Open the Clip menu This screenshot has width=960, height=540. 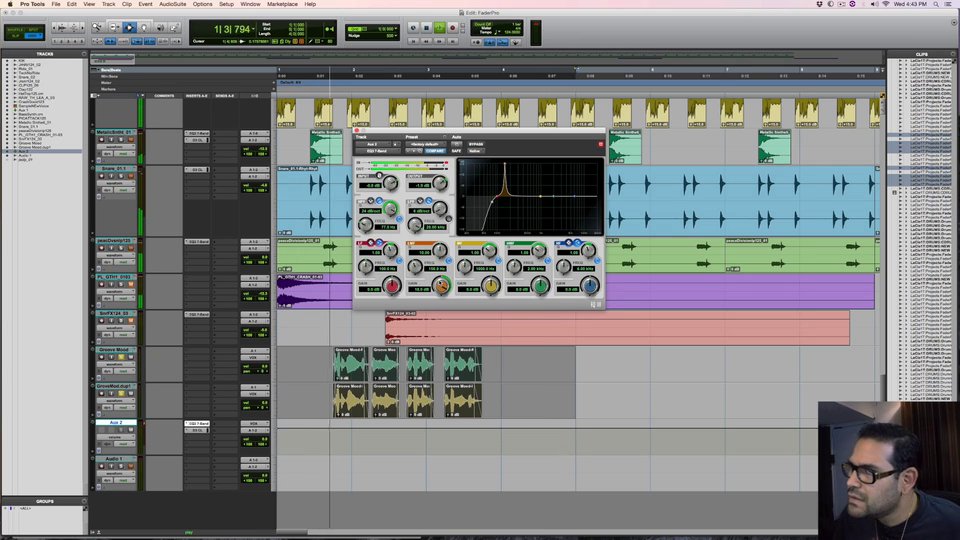point(127,4)
